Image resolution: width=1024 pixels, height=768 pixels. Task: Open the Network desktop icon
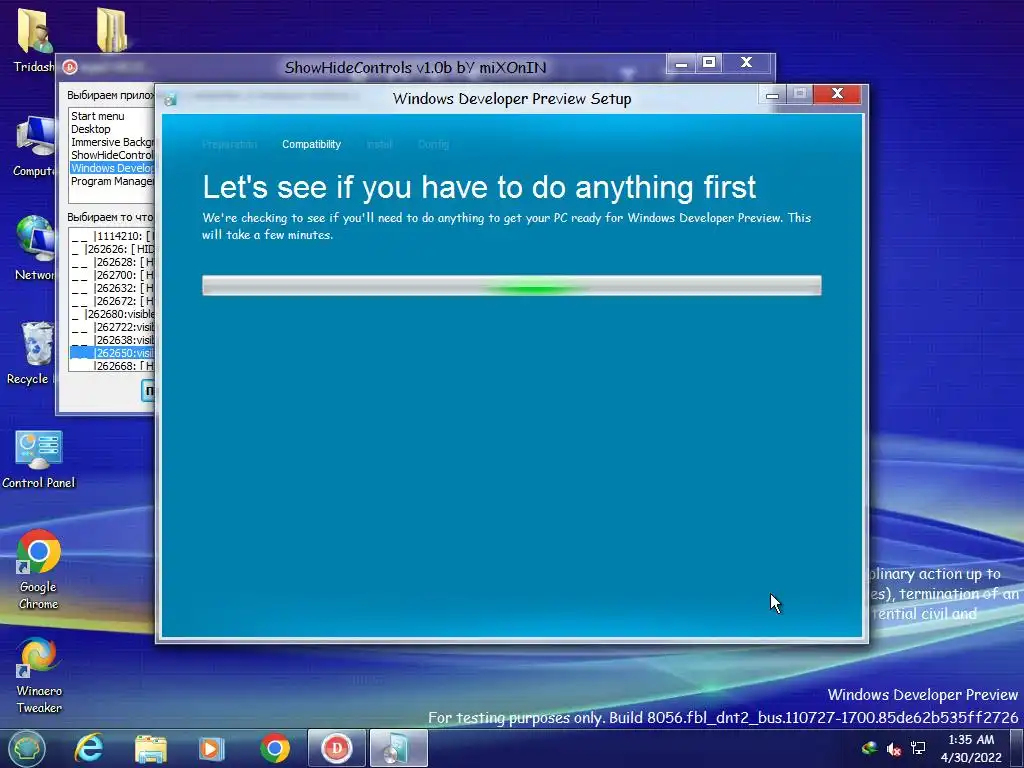pyautogui.click(x=34, y=249)
